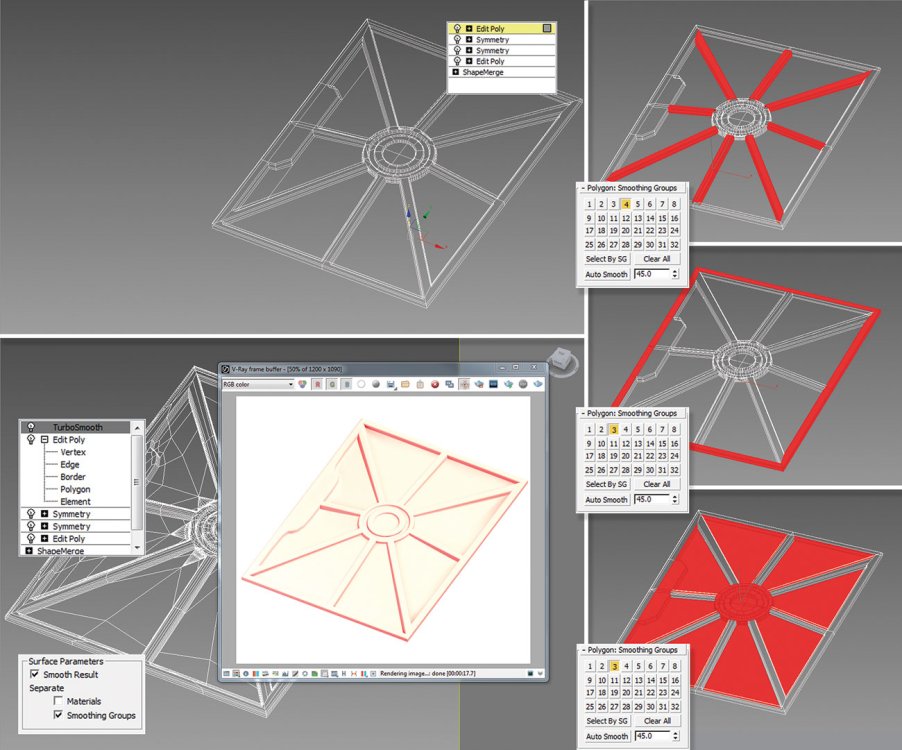The width and height of the screenshot is (902, 750).
Task: Click Clear All in the middle smoothing groups panel
Action: click(657, 484)
